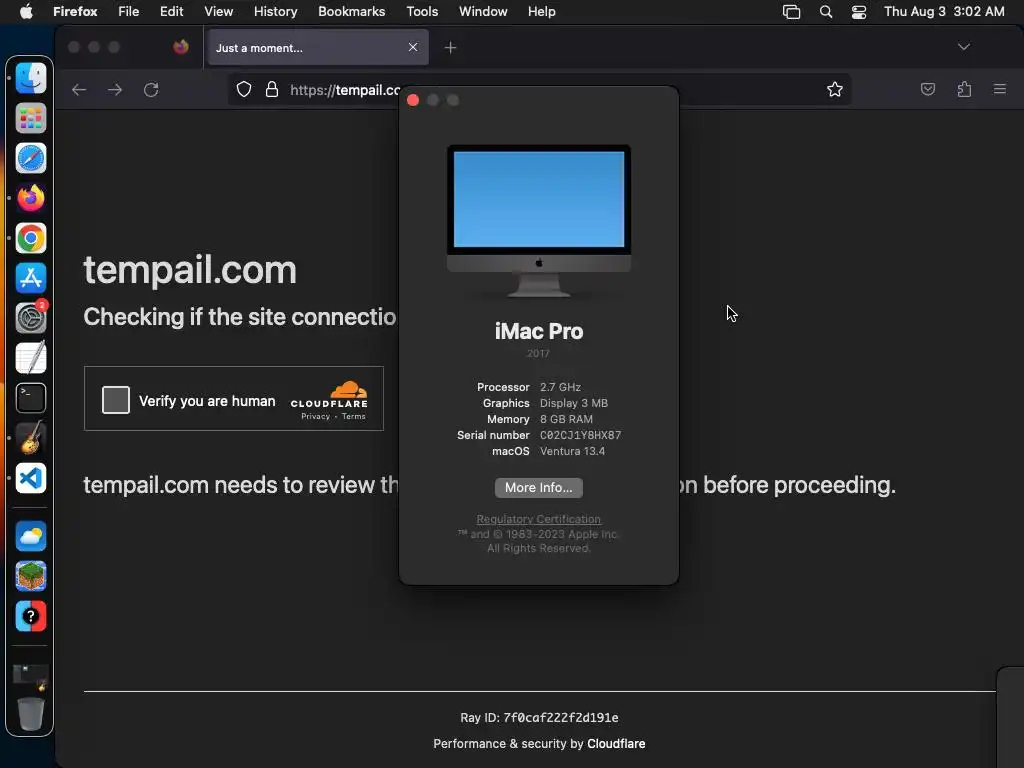Go forward in Firefox
Image resolution: width=1024 pixels, height=768 pixels.
tap(115, 89)
